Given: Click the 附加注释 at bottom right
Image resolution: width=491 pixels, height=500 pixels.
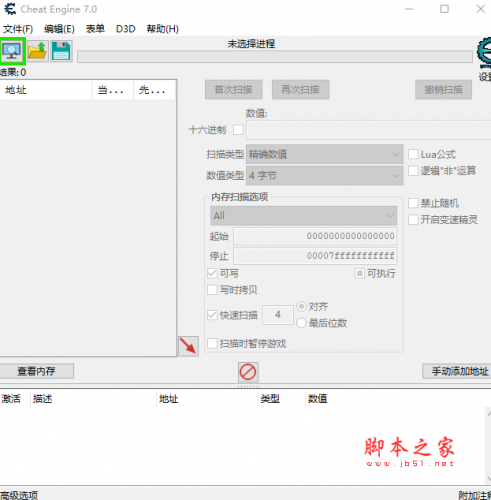Looking at the screenshot, I should [475, 495].
